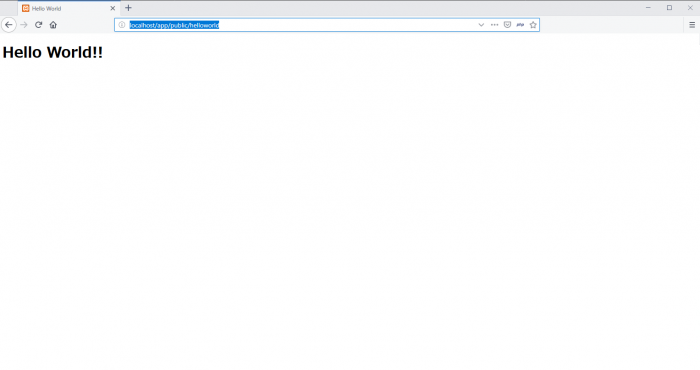Reload the current page
700x370 pixels.
[38, 25]
